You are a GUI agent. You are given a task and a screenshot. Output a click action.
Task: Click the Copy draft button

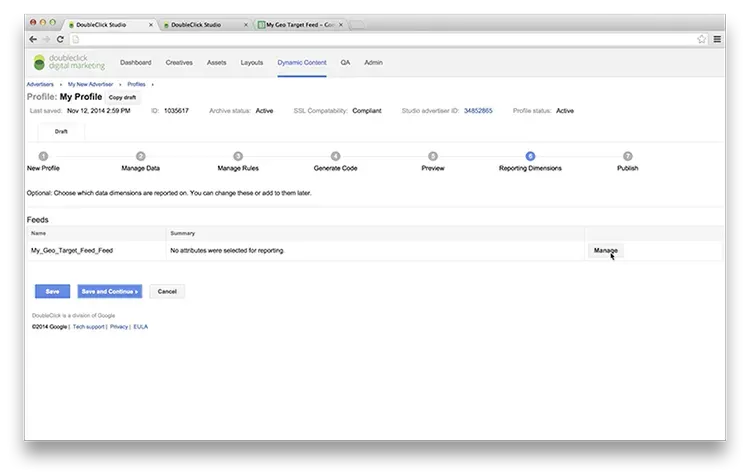[122, 97]
